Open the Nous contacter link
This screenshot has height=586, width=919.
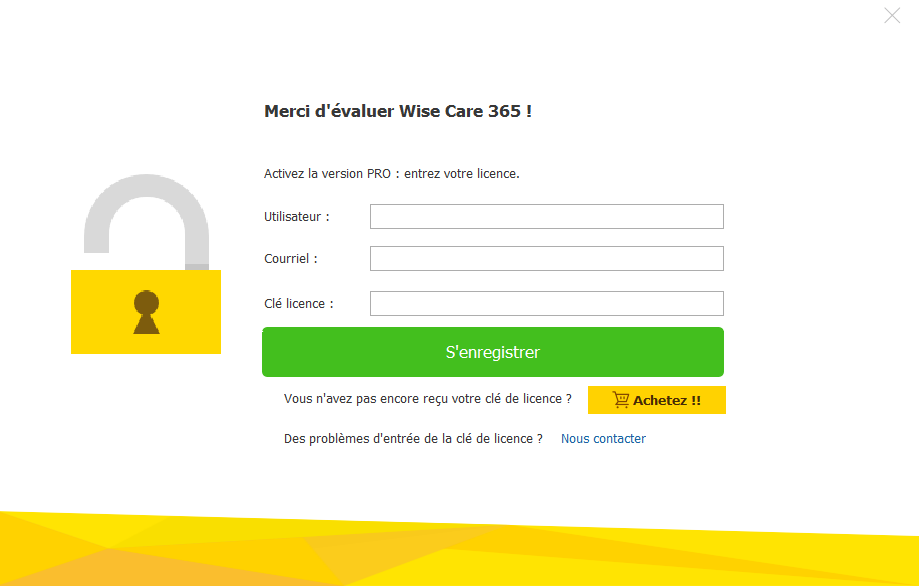click(x=603, y=439)
